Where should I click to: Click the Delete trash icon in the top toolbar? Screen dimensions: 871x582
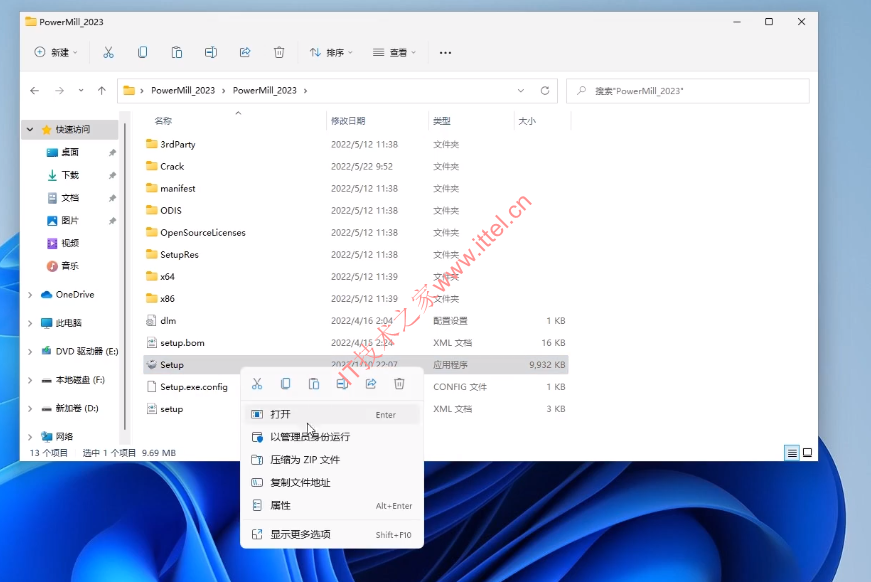tap(279, 52)
